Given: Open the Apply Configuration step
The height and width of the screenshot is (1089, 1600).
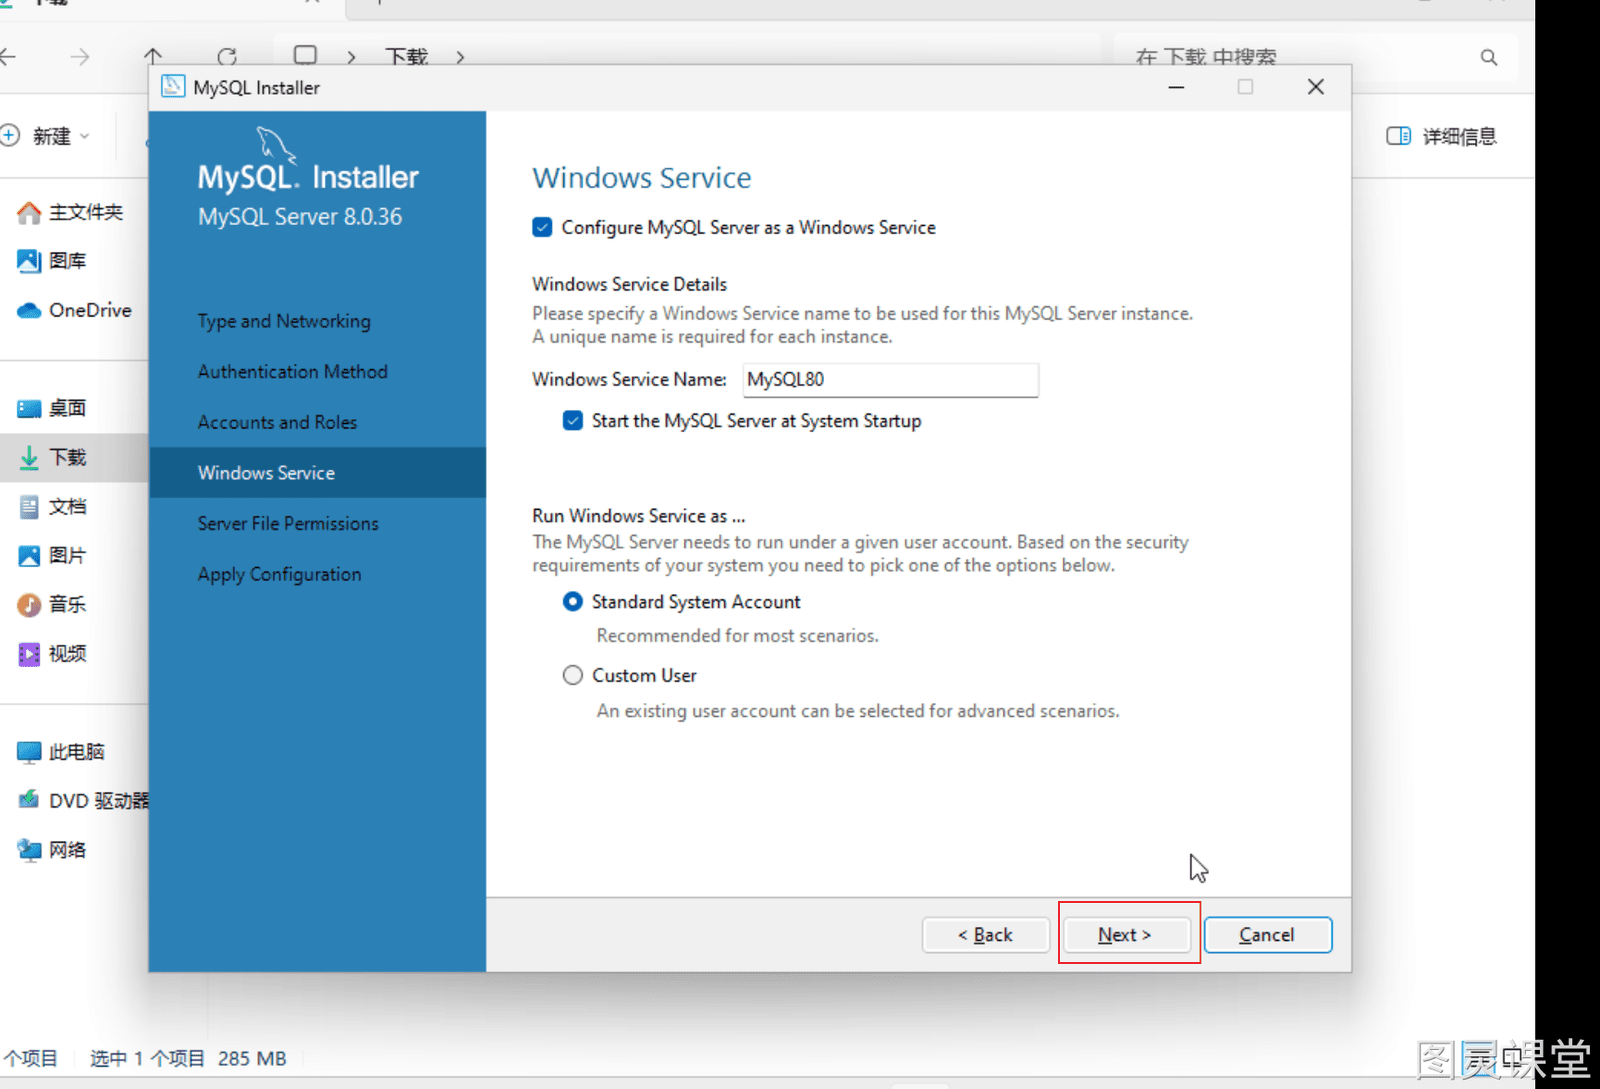Looking at the screenshot, I should 280,574.
